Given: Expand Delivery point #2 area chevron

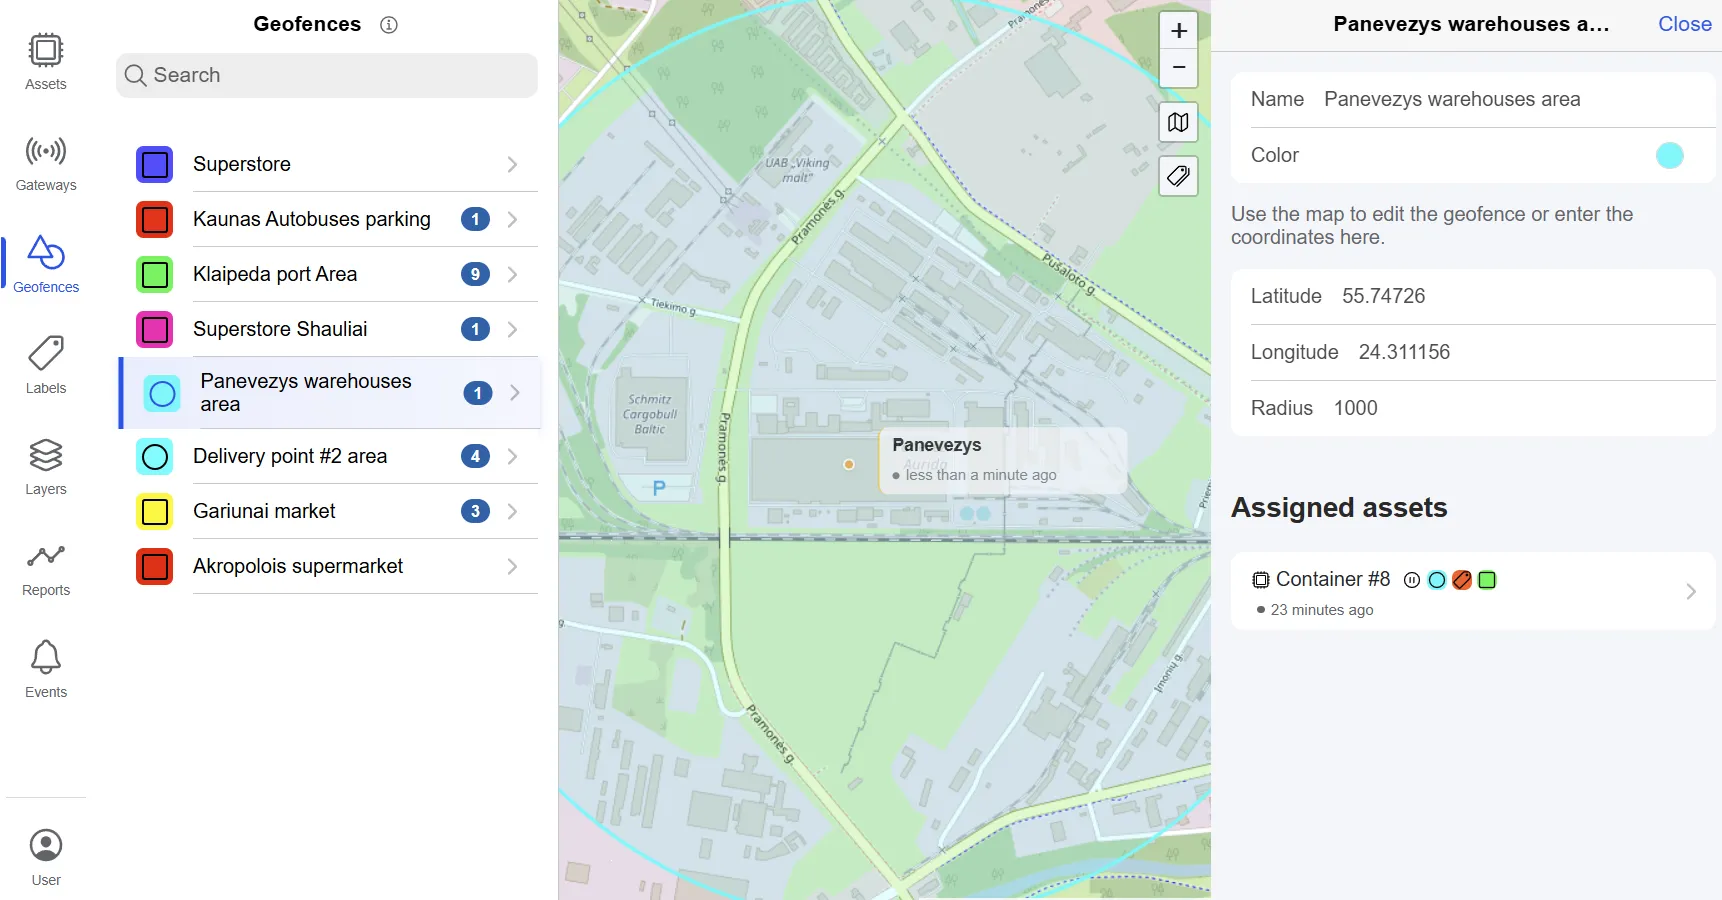Looking at the screenshot, I should coord(512,456).
